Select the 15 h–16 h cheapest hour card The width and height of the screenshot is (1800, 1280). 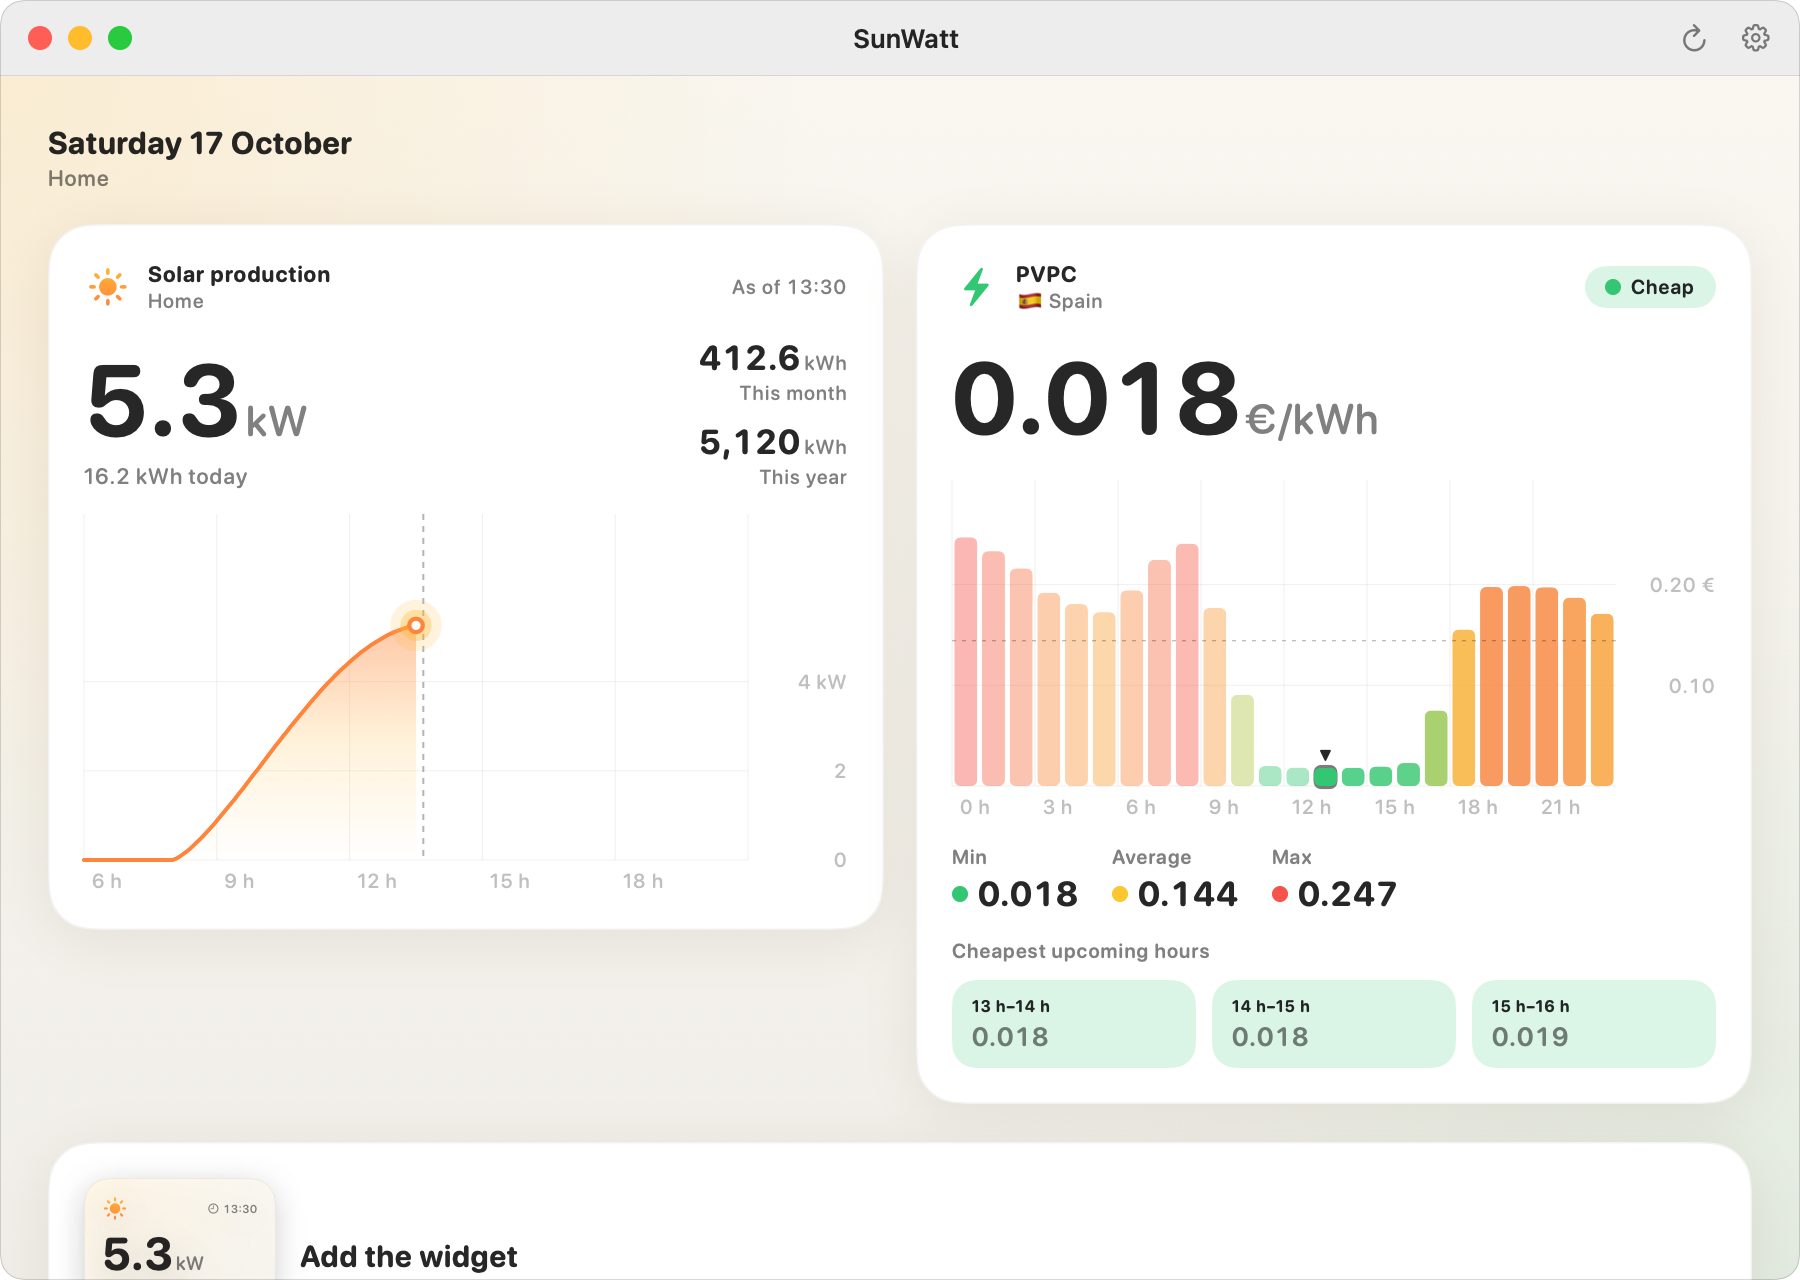[x=1593, y=1023]
